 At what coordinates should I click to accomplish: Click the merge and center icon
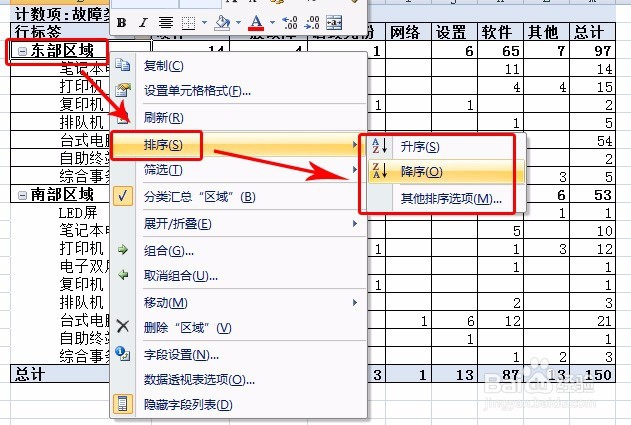pyautogui.click(x=334, y=23)
